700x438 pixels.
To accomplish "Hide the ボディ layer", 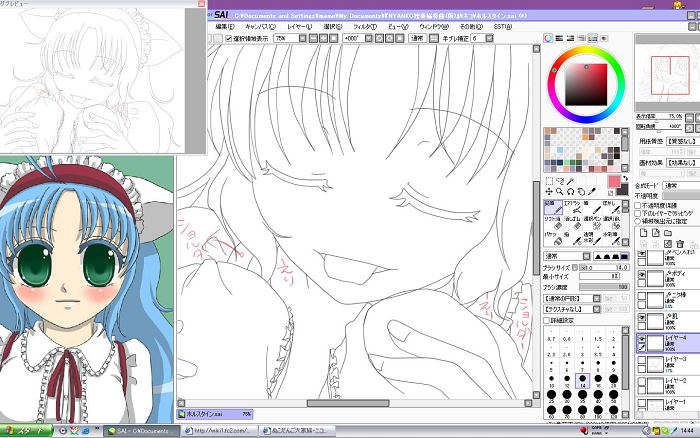I will [642, 274].
